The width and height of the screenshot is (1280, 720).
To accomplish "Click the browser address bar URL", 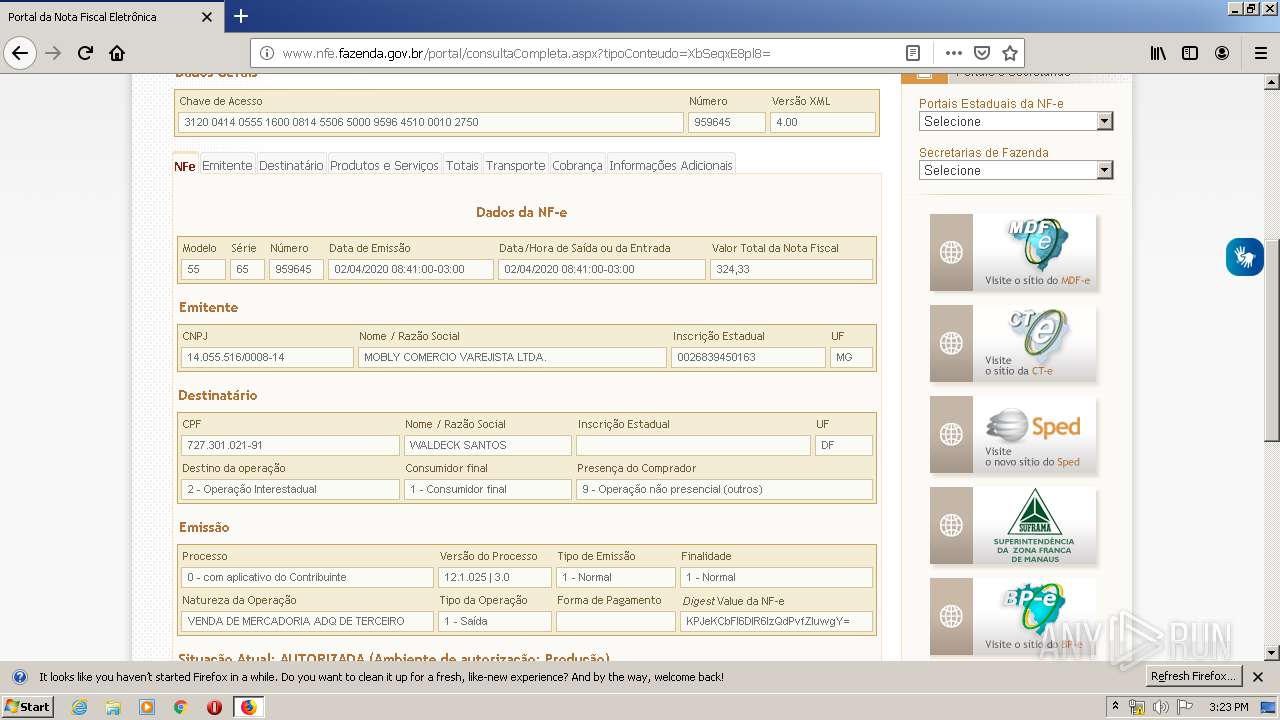I will point(526,53).
